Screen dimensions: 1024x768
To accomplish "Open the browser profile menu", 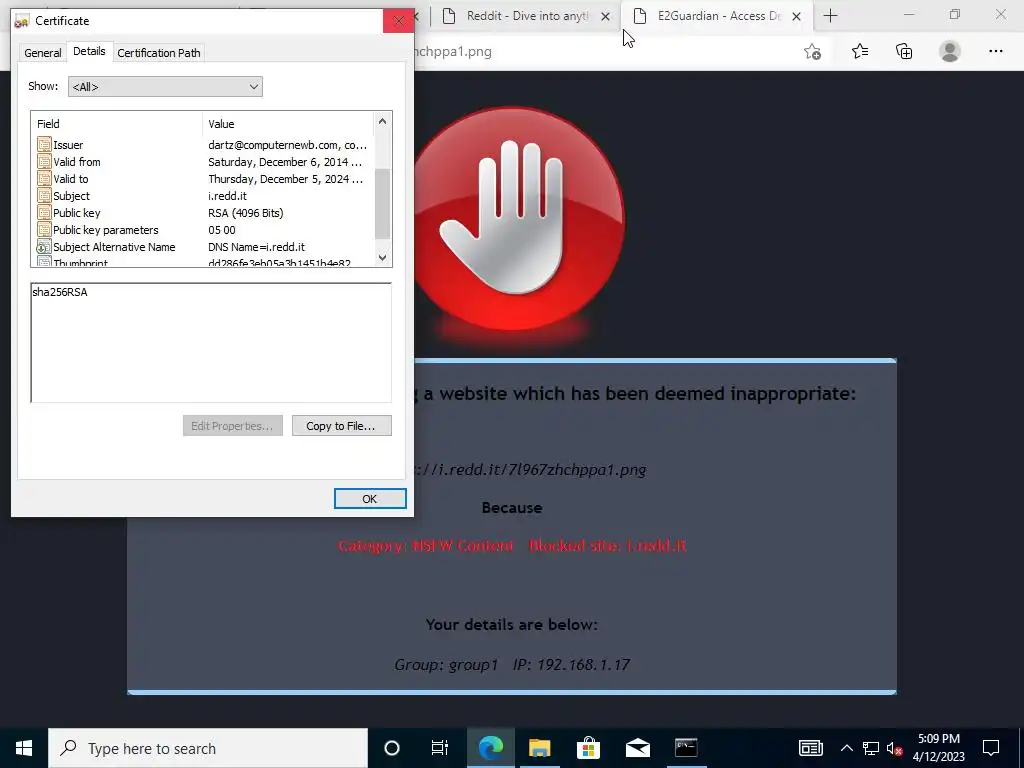I will 950,51.
